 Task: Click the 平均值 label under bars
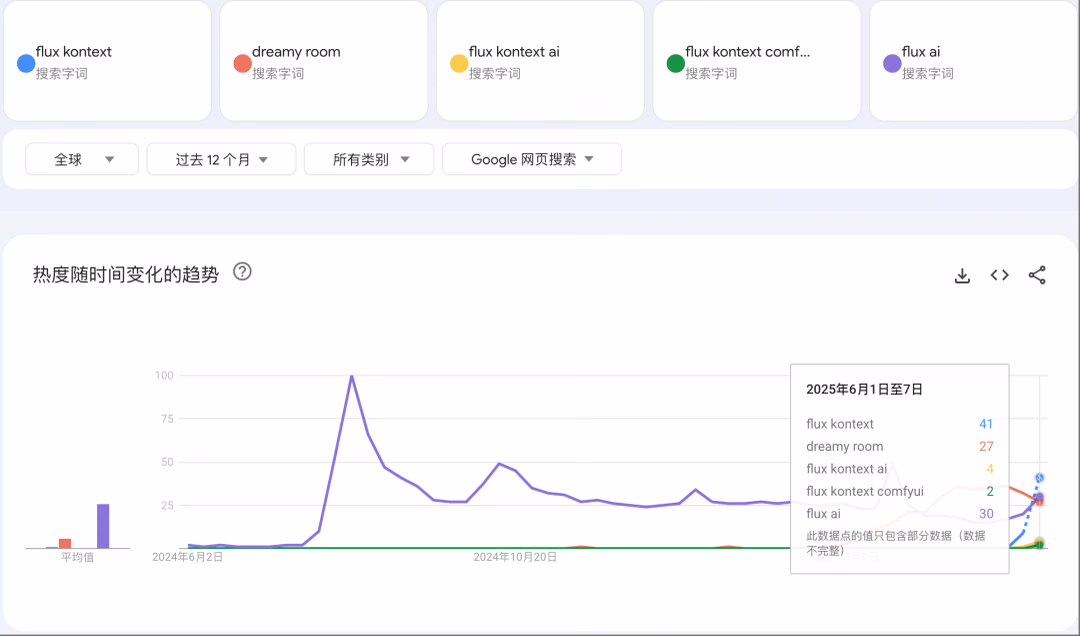pos(77,557)
